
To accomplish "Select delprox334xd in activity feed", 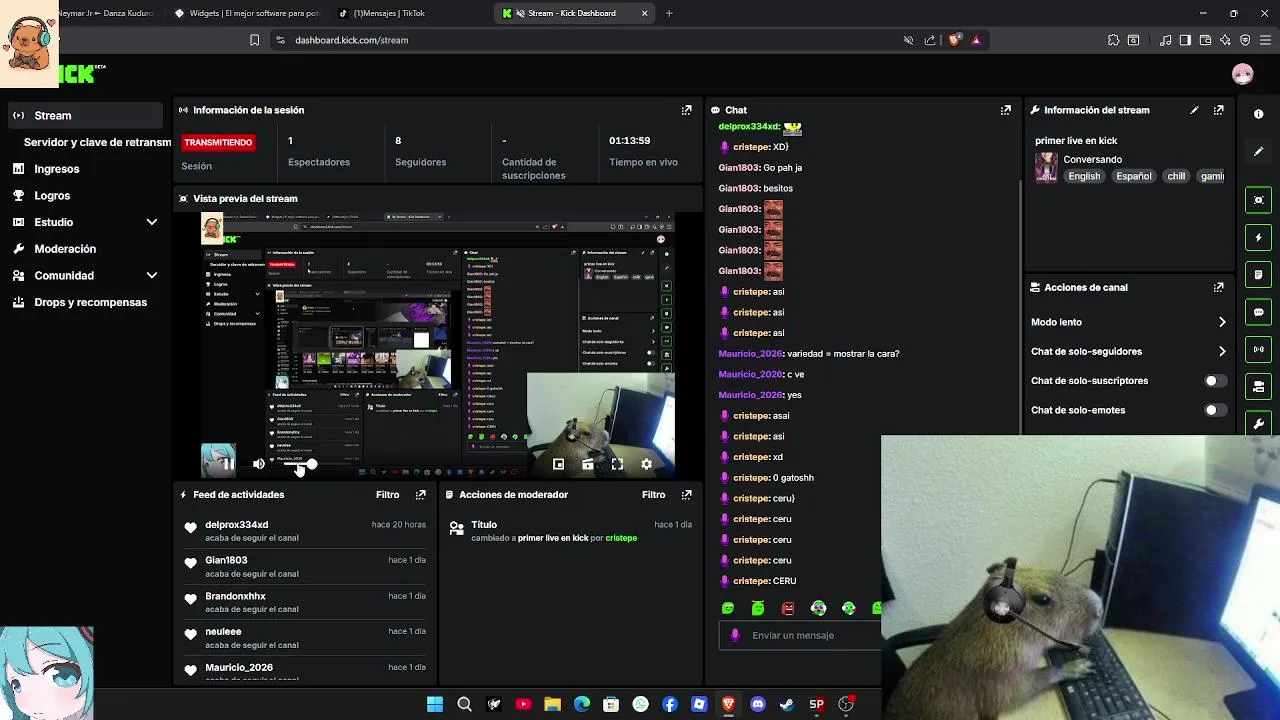I will [237, 524].
